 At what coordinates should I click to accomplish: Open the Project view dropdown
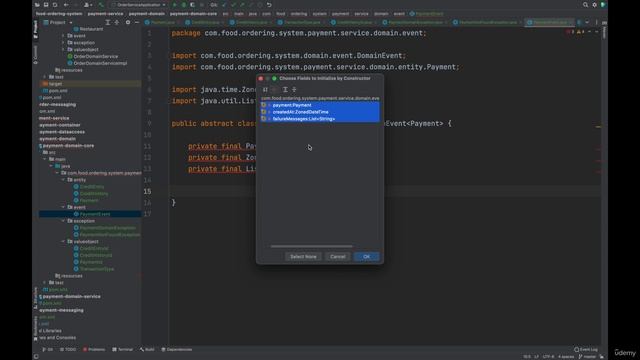pyautogui.click(x=58, y=22)
